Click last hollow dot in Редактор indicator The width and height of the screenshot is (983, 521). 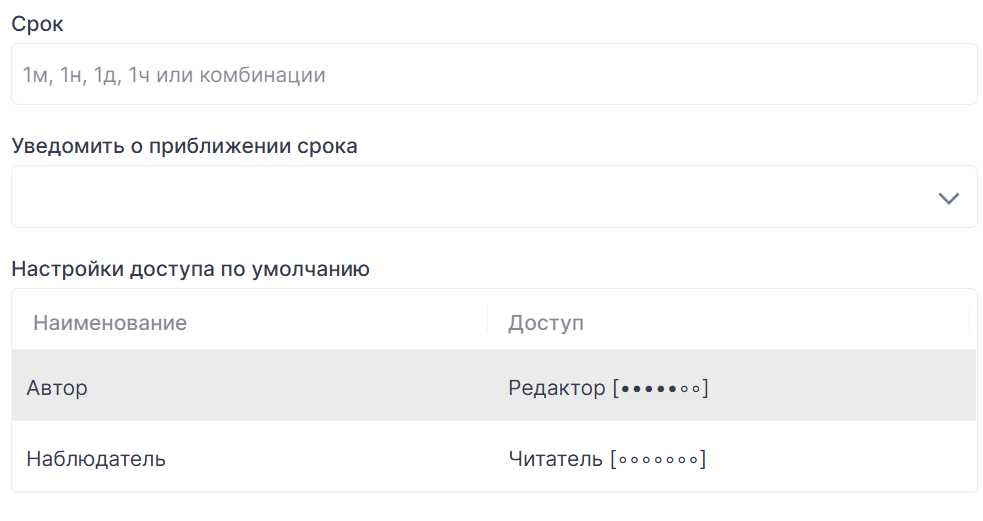(697, 388)
